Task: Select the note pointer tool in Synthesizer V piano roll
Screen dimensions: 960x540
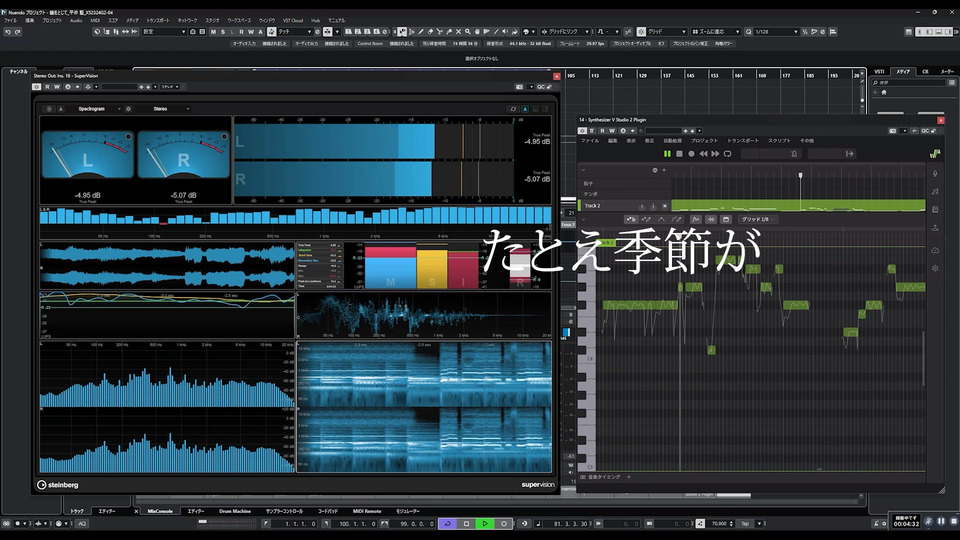Action: pyautogui.click(x=631, y=219)
